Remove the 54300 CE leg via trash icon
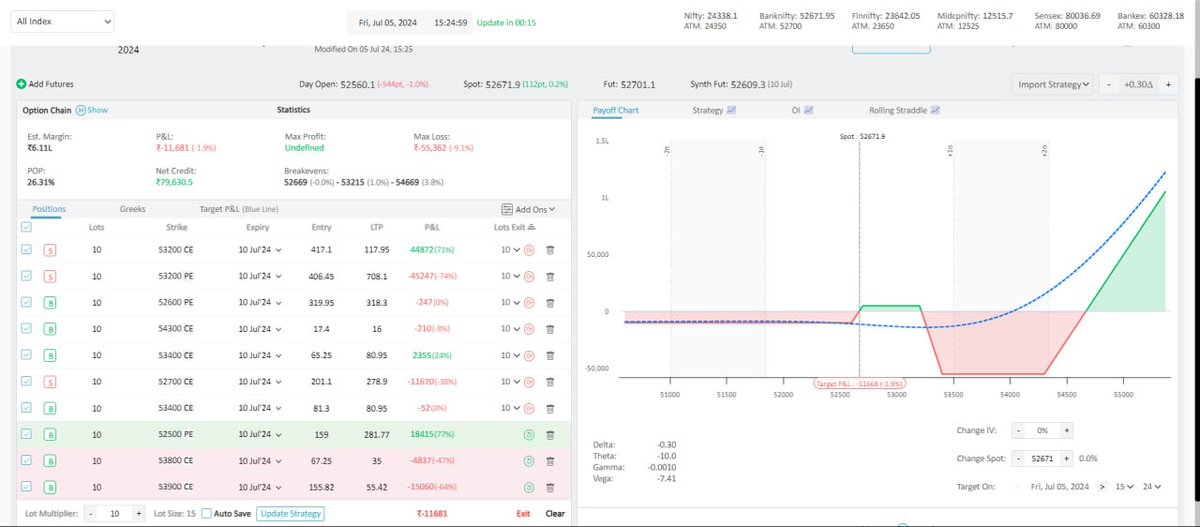This screenshot has height=527, width=1200. [549, 329]
